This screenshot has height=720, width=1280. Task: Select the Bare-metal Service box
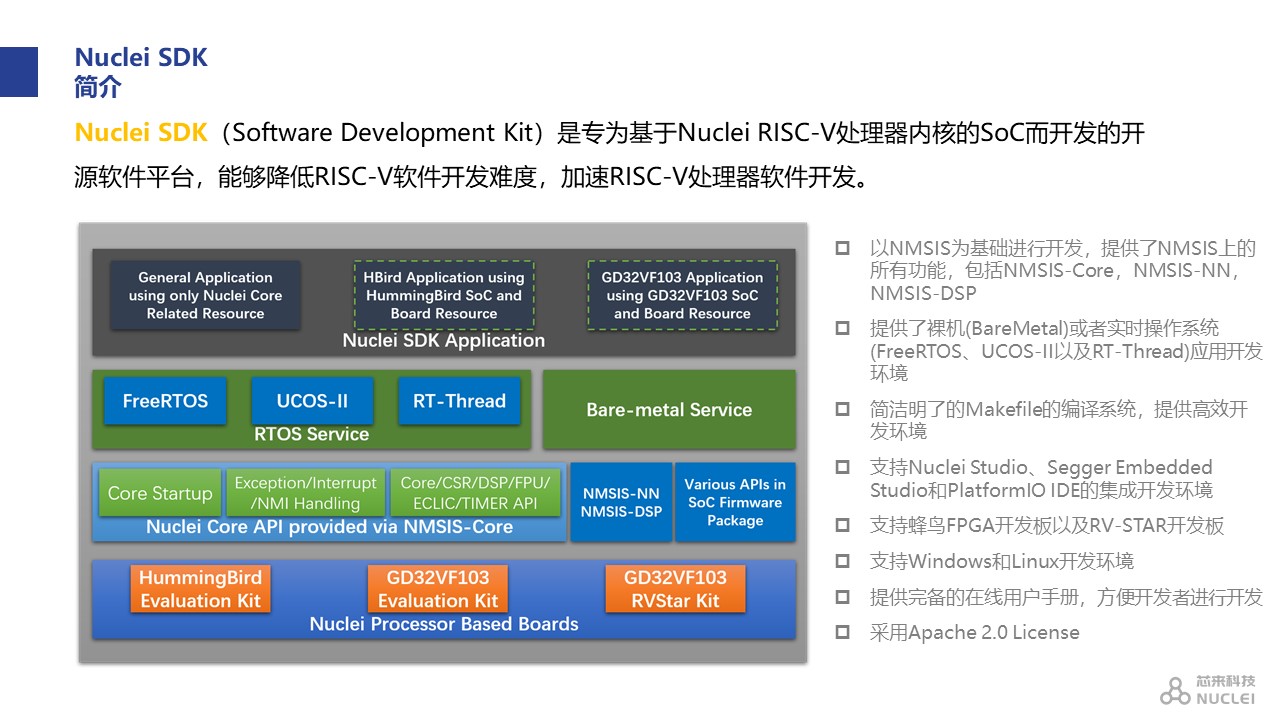click(x=669, y=410)
